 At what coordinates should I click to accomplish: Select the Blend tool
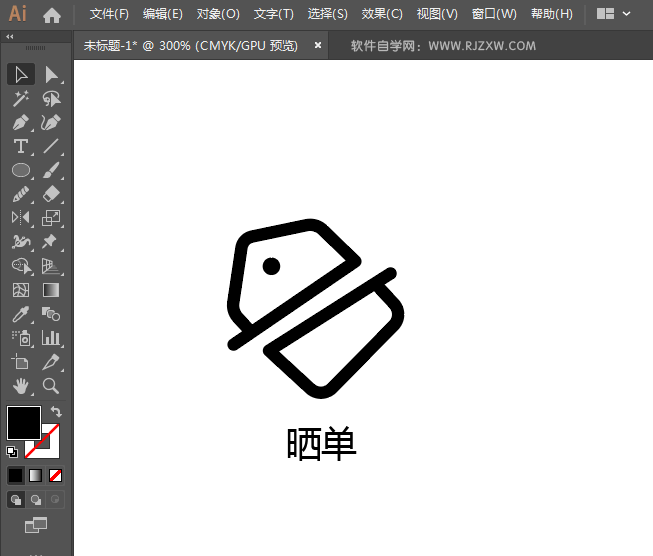(52, 314)
